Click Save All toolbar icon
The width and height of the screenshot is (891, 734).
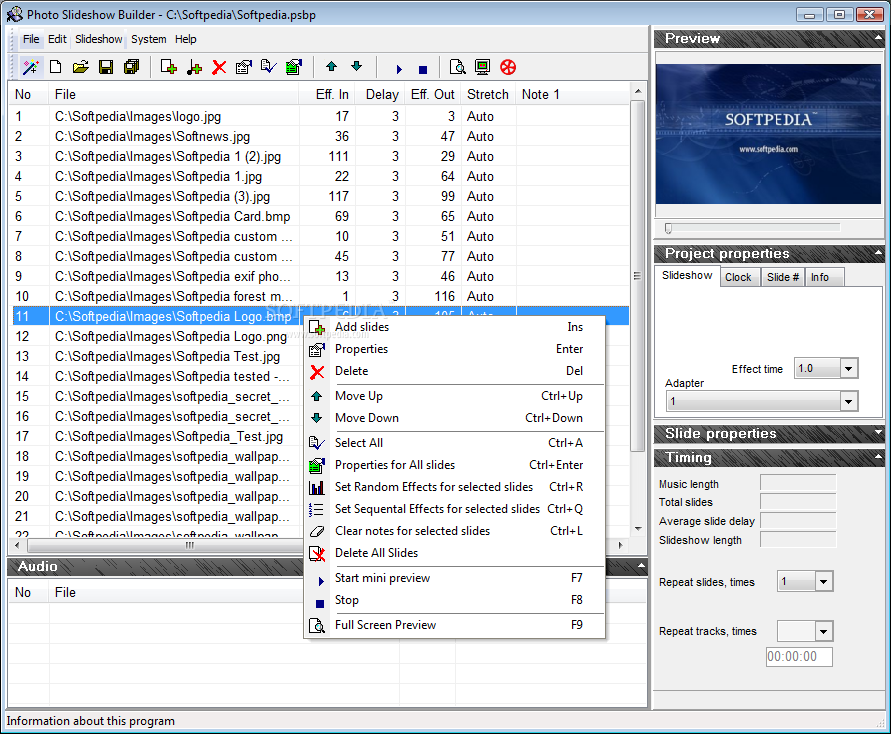click(131, 67)
